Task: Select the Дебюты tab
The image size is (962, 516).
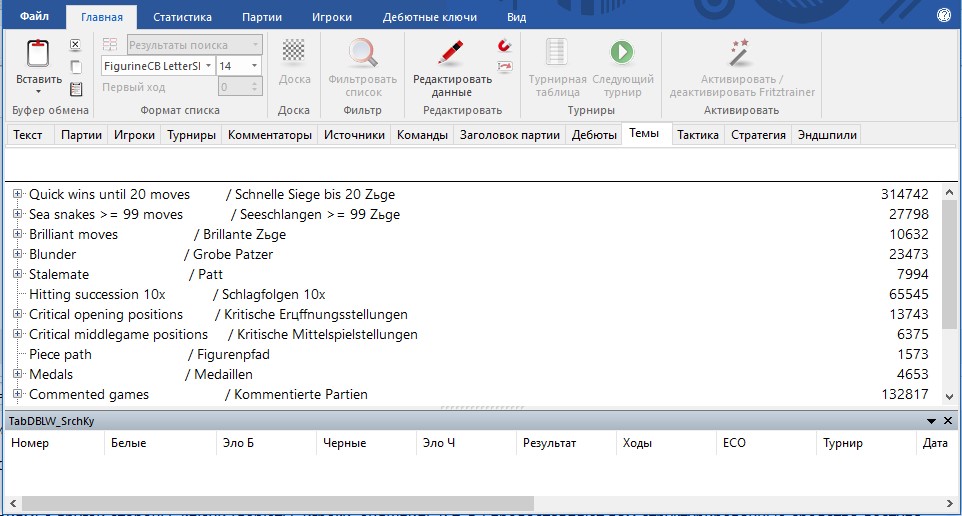Action: pyautogui.click(x=594, y=135)
